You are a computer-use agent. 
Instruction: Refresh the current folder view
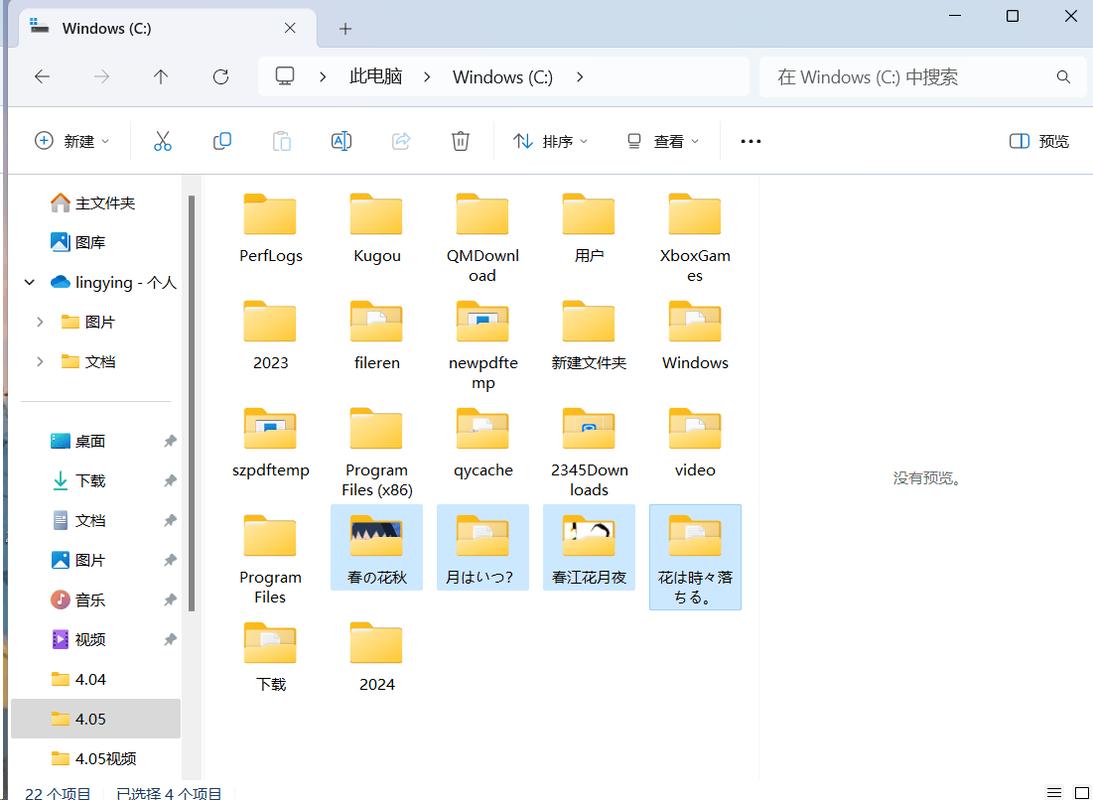(221, 77)
